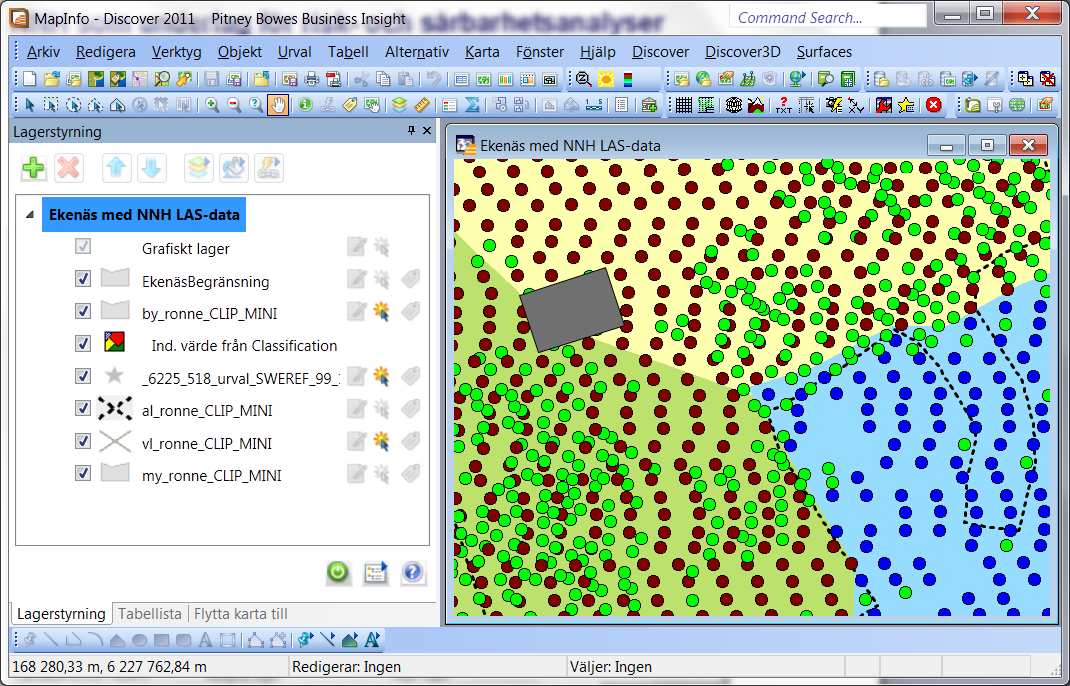This screenshot has height=686, width=1070.
Task: Hide the al_ronne_CLIP_MINI layer
Action: coord(83,408)
